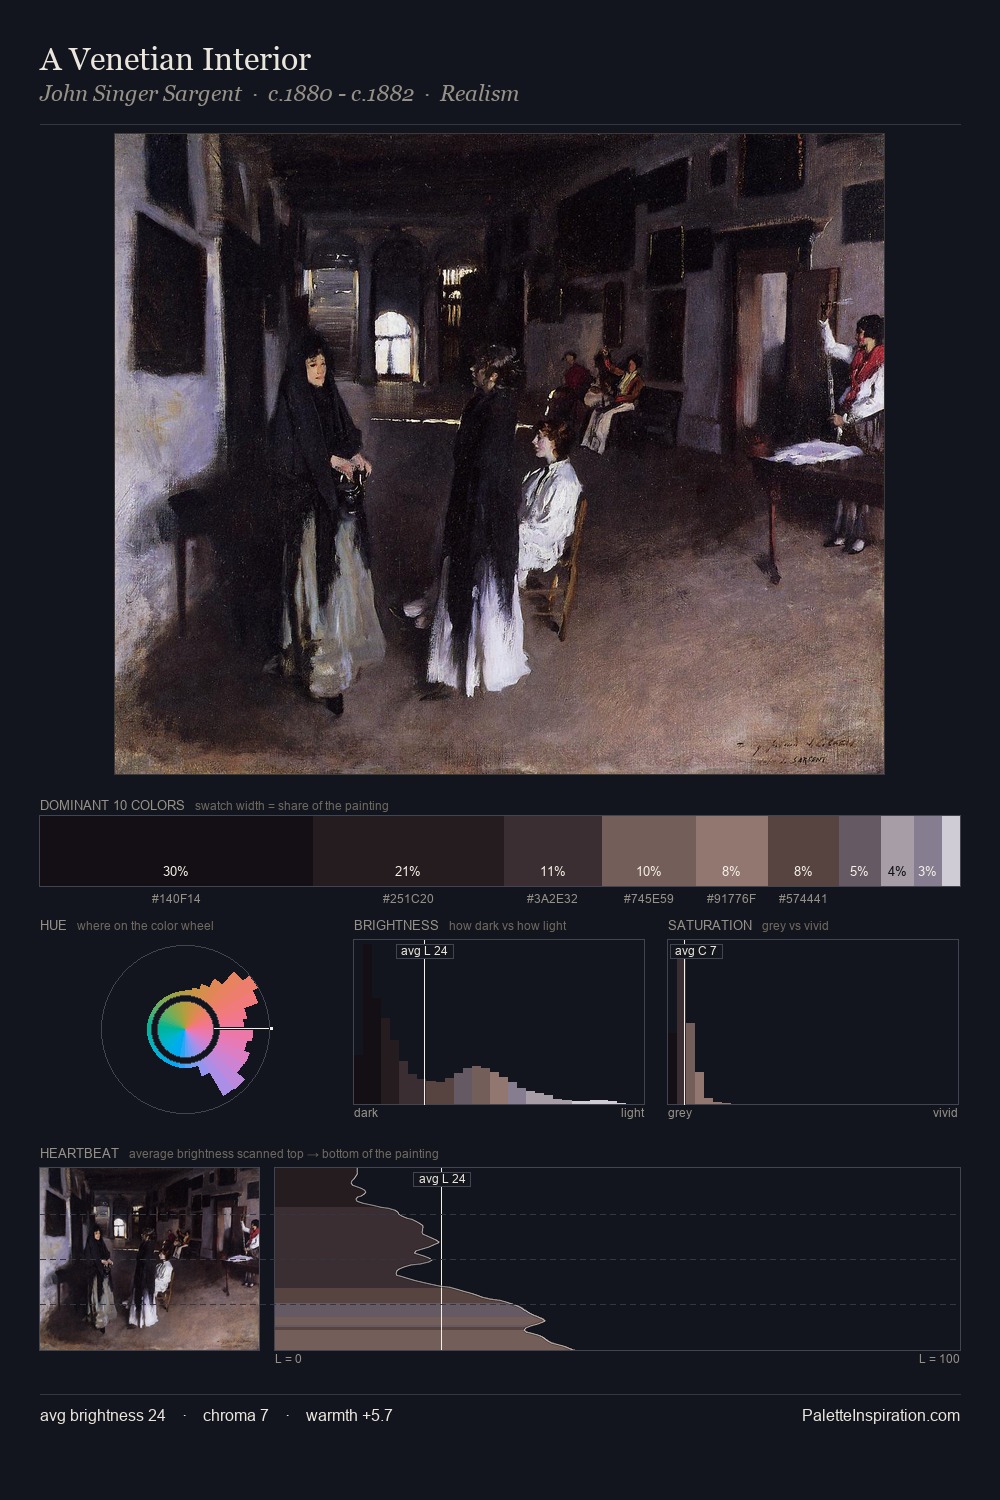This screenshot has height=1500, width=1000.
Task: Click the 'HUE' section heading
Action: pyautogui.click(x=53, y=925)
